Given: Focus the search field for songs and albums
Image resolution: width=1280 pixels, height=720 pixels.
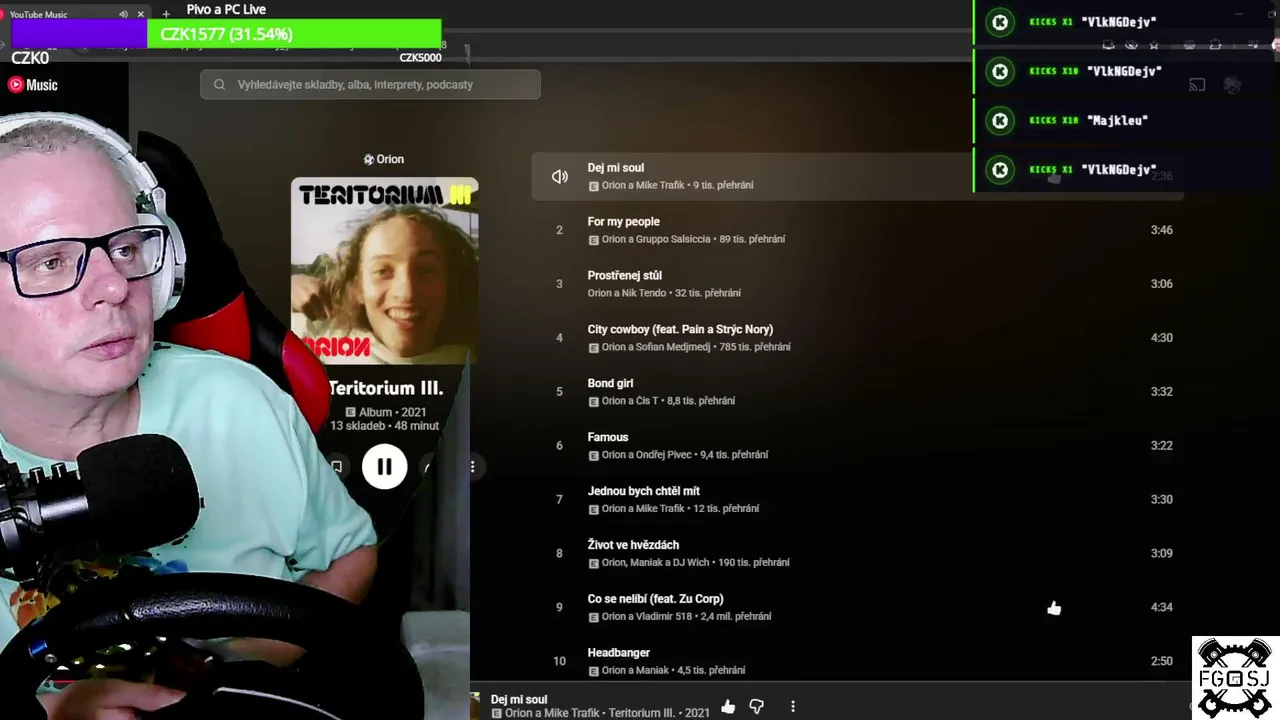Looking at the screenshot, I should 370,85.
